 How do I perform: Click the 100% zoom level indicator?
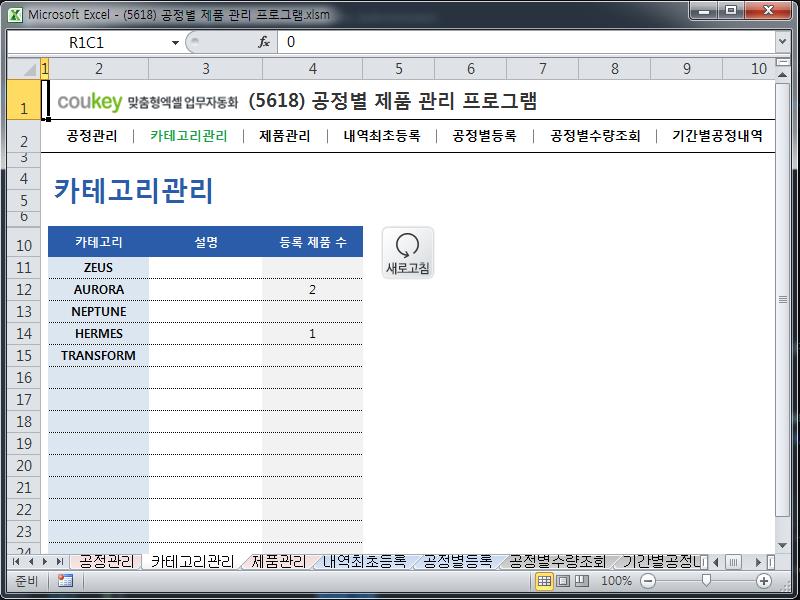pos(616,581)
